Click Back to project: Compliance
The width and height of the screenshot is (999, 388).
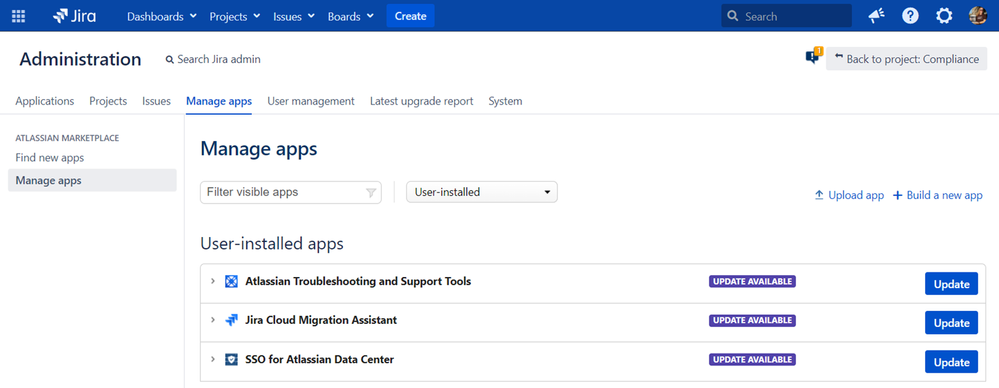tap(907, 59)
